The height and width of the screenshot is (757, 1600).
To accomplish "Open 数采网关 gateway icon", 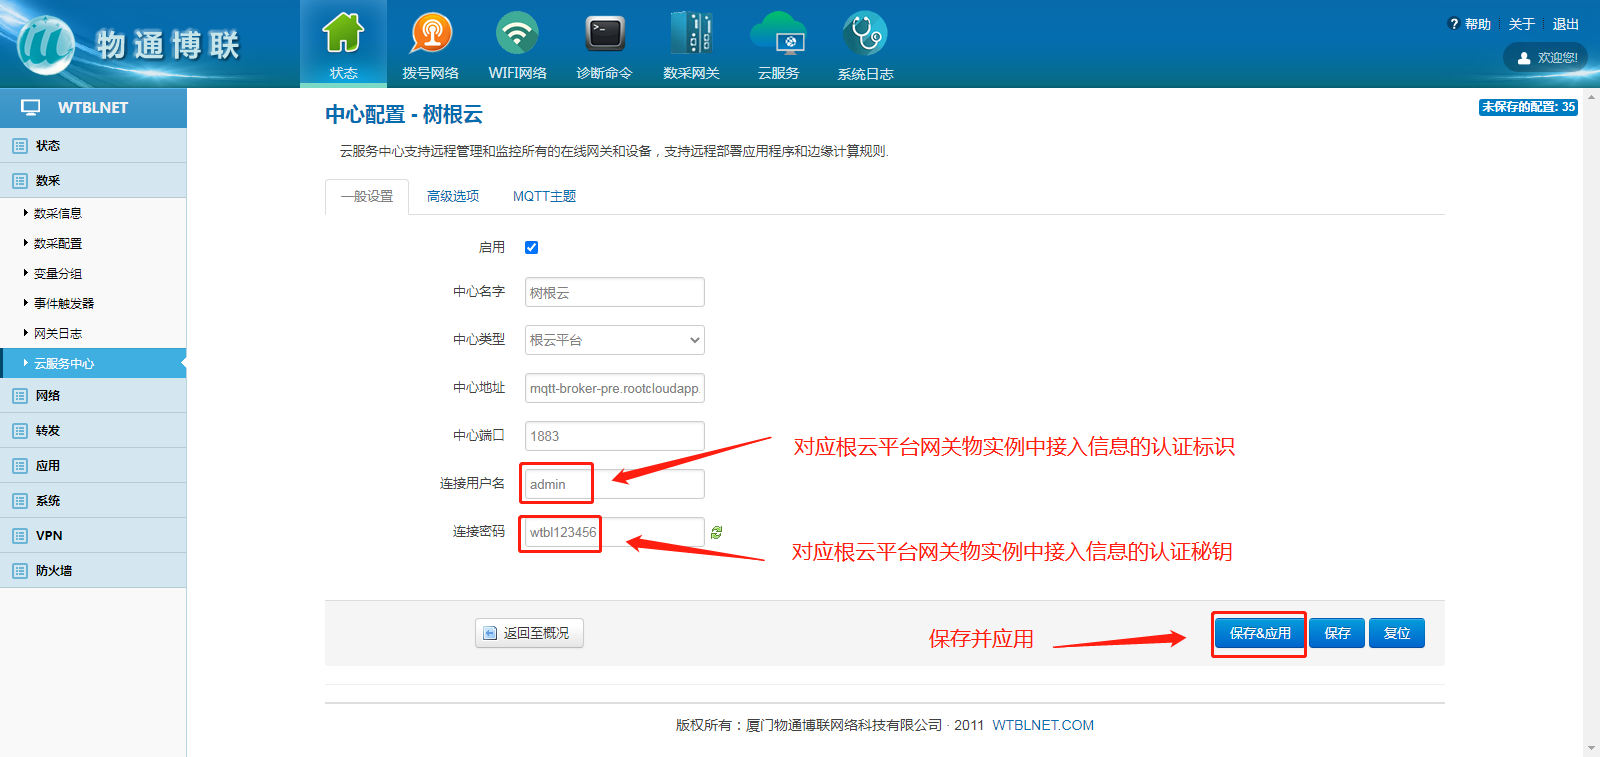I will pyautogui.click(x=691, y=34).
